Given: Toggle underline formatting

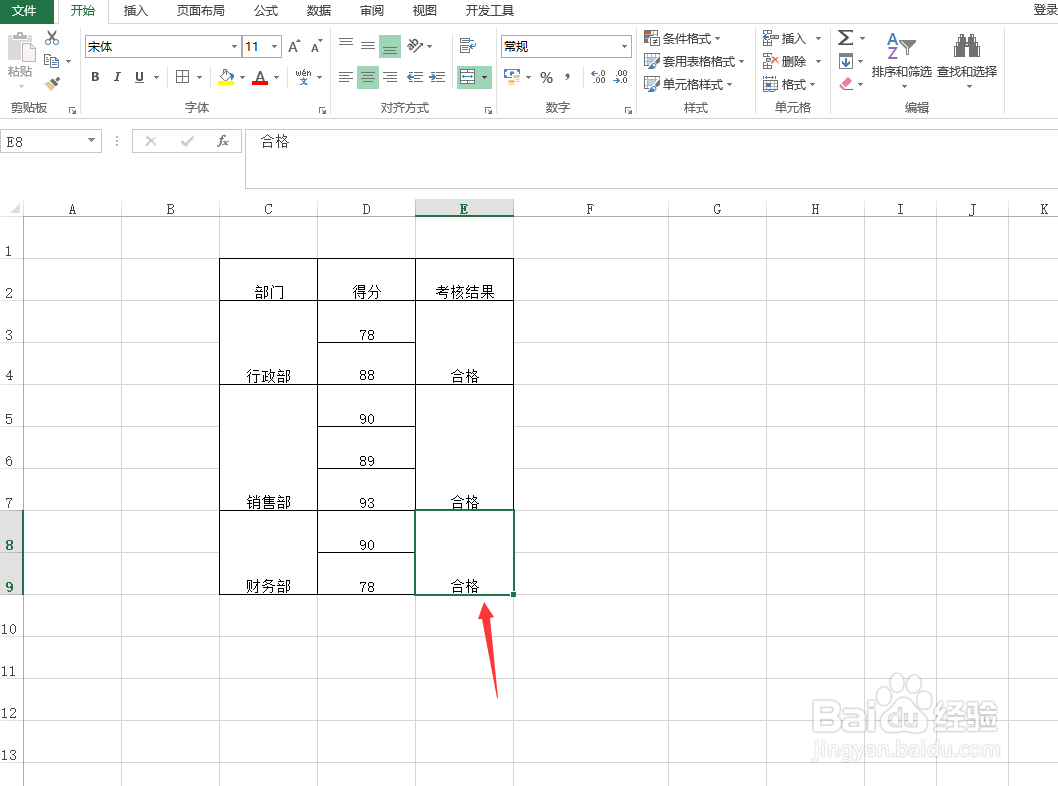Looking at the screenshot, I should click(138, 76).
